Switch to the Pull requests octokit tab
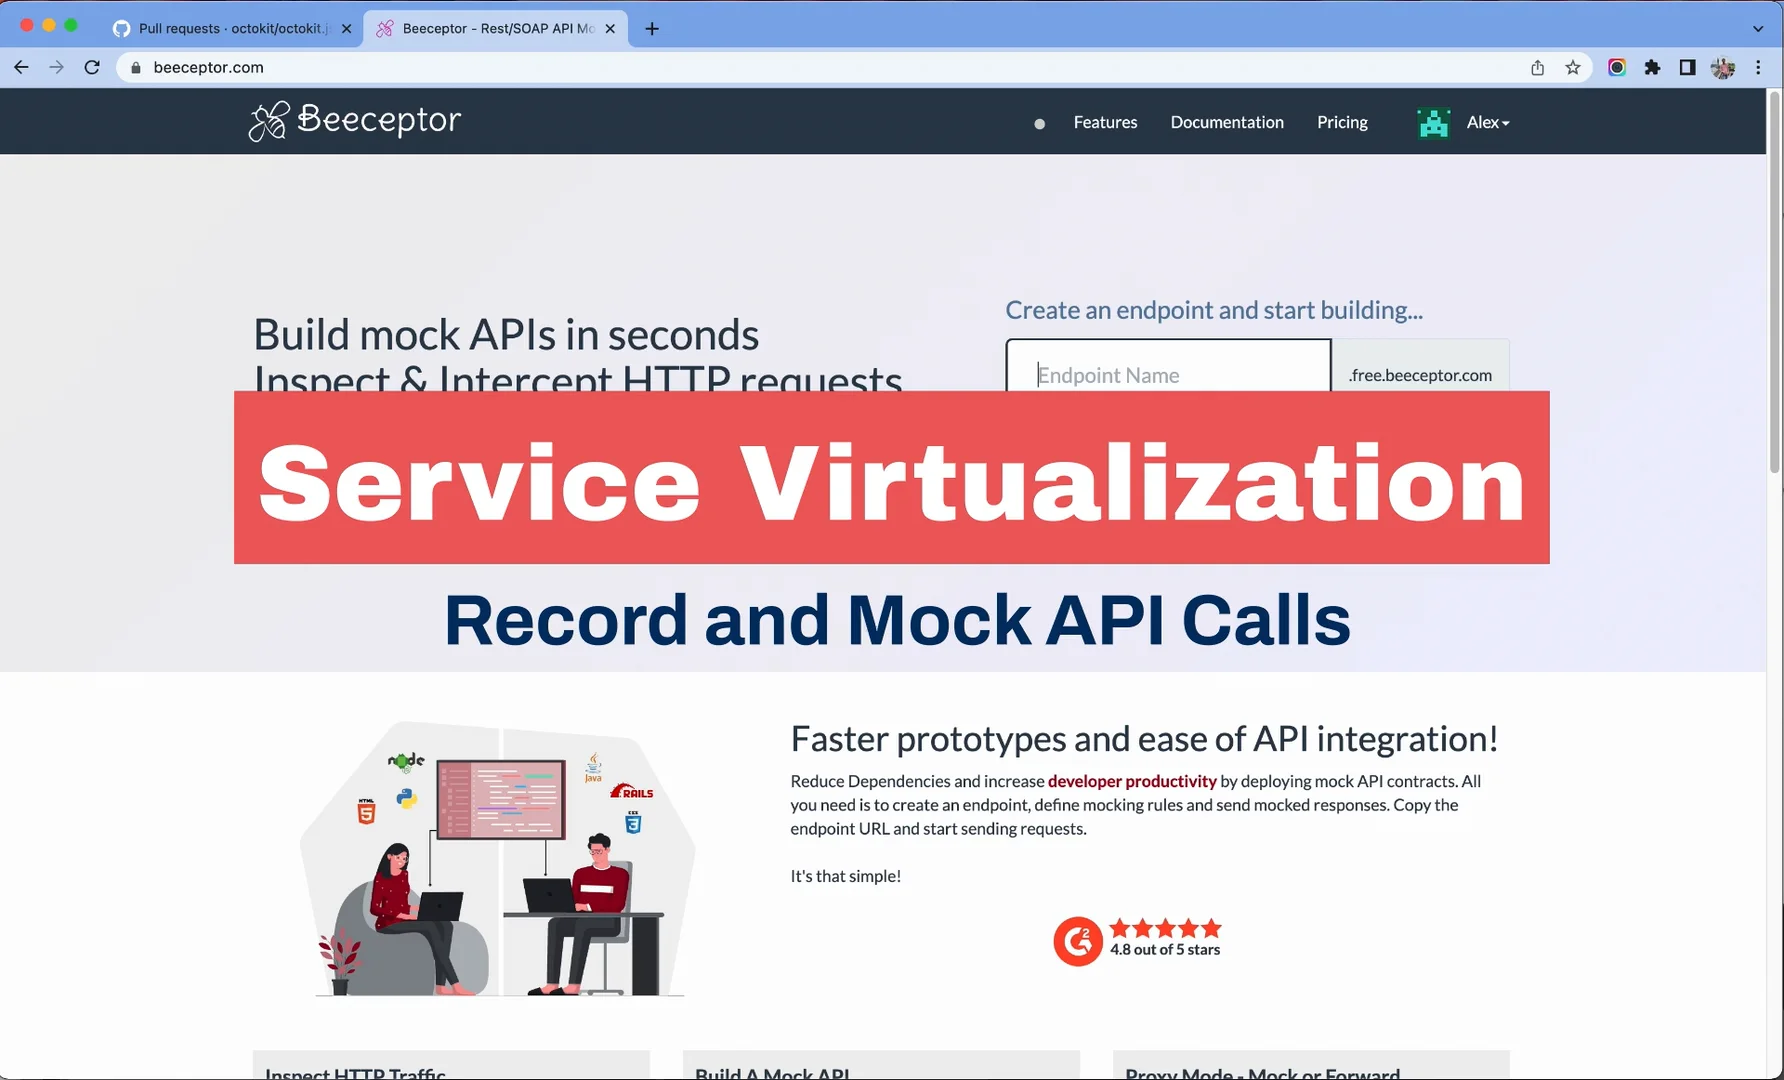 click(231, 28)
